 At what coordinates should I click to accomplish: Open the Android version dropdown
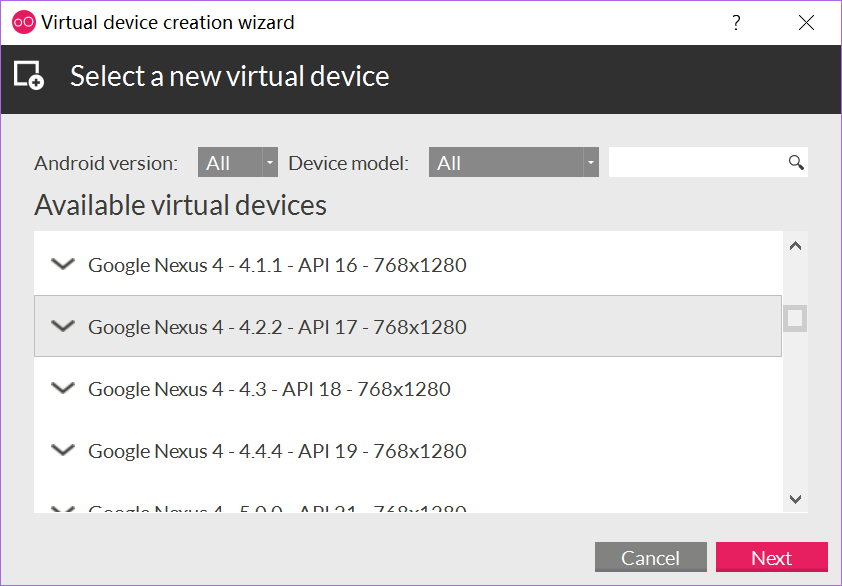(x=238, y=162)
